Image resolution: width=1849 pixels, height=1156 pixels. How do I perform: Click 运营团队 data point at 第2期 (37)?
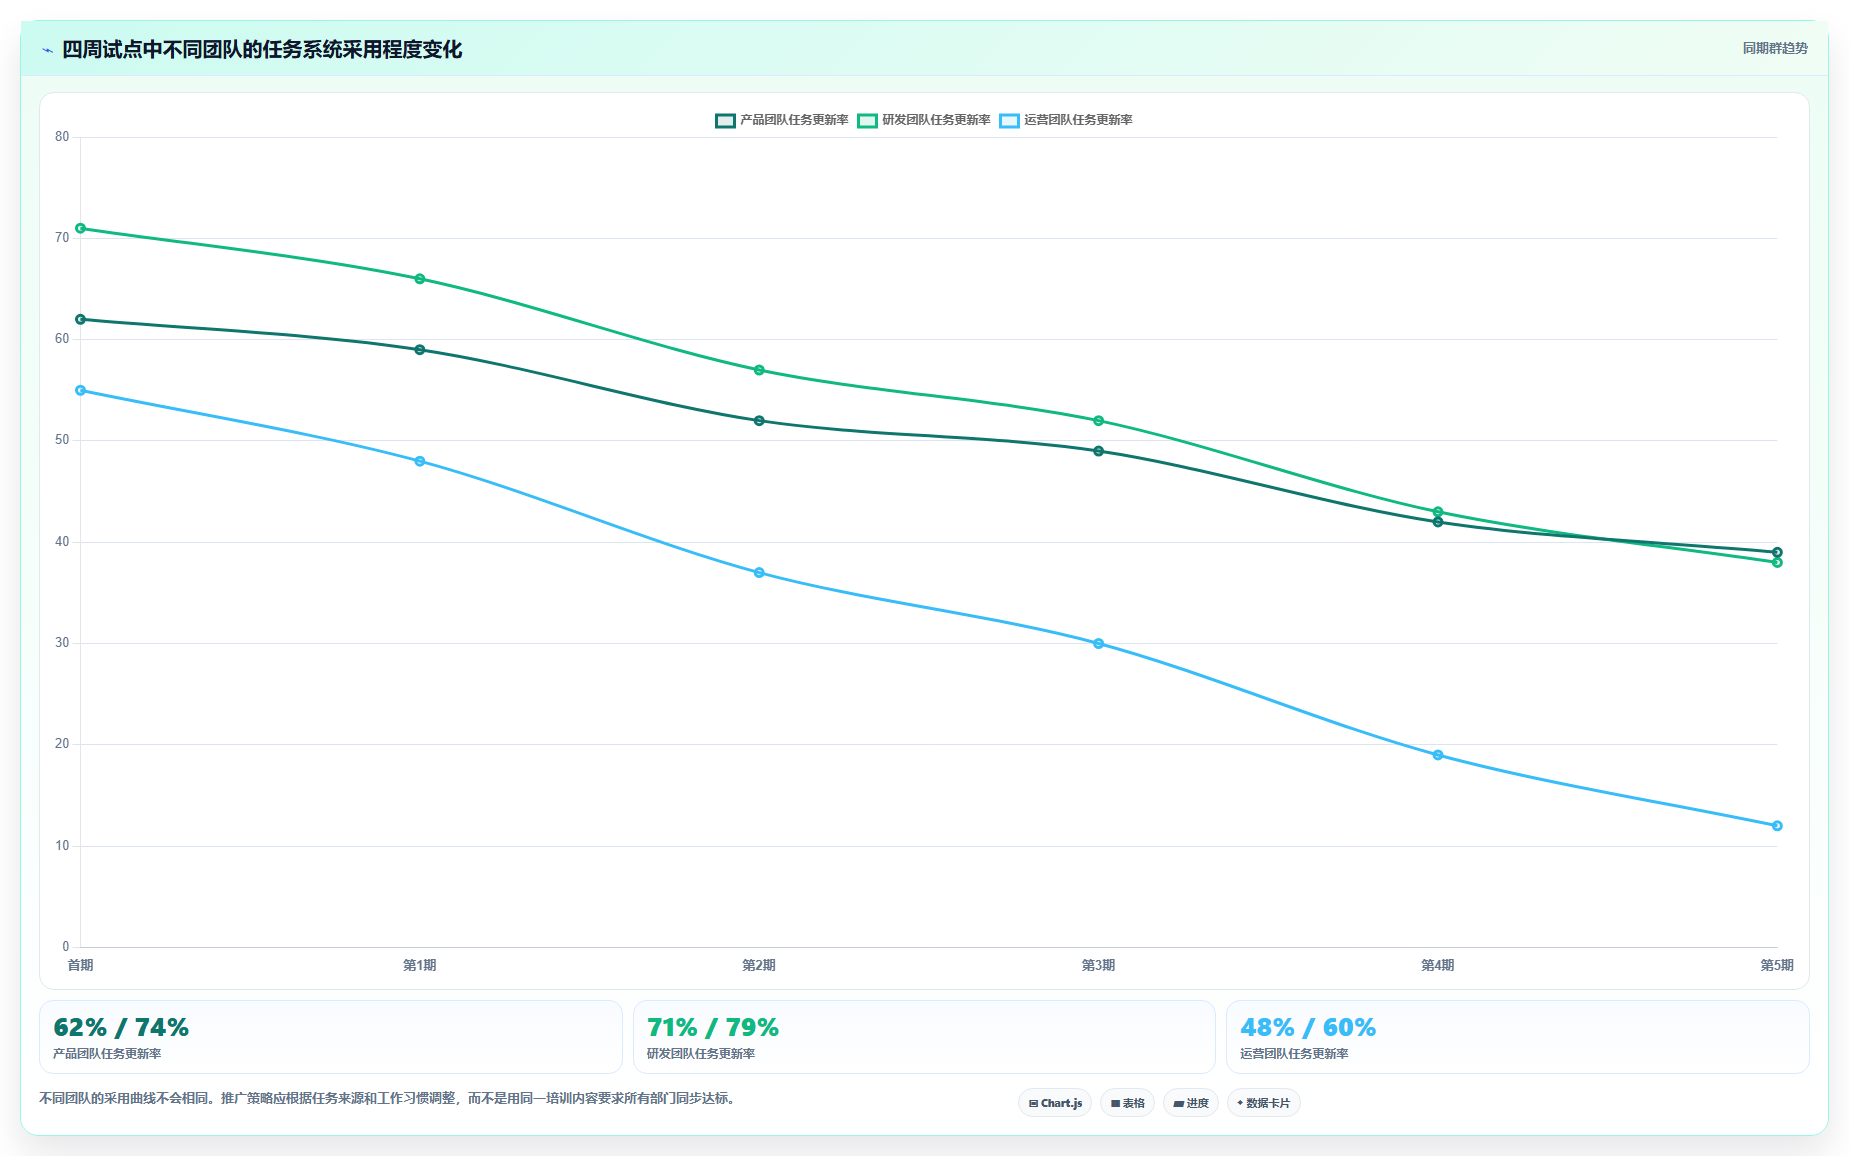coord(759,573)
